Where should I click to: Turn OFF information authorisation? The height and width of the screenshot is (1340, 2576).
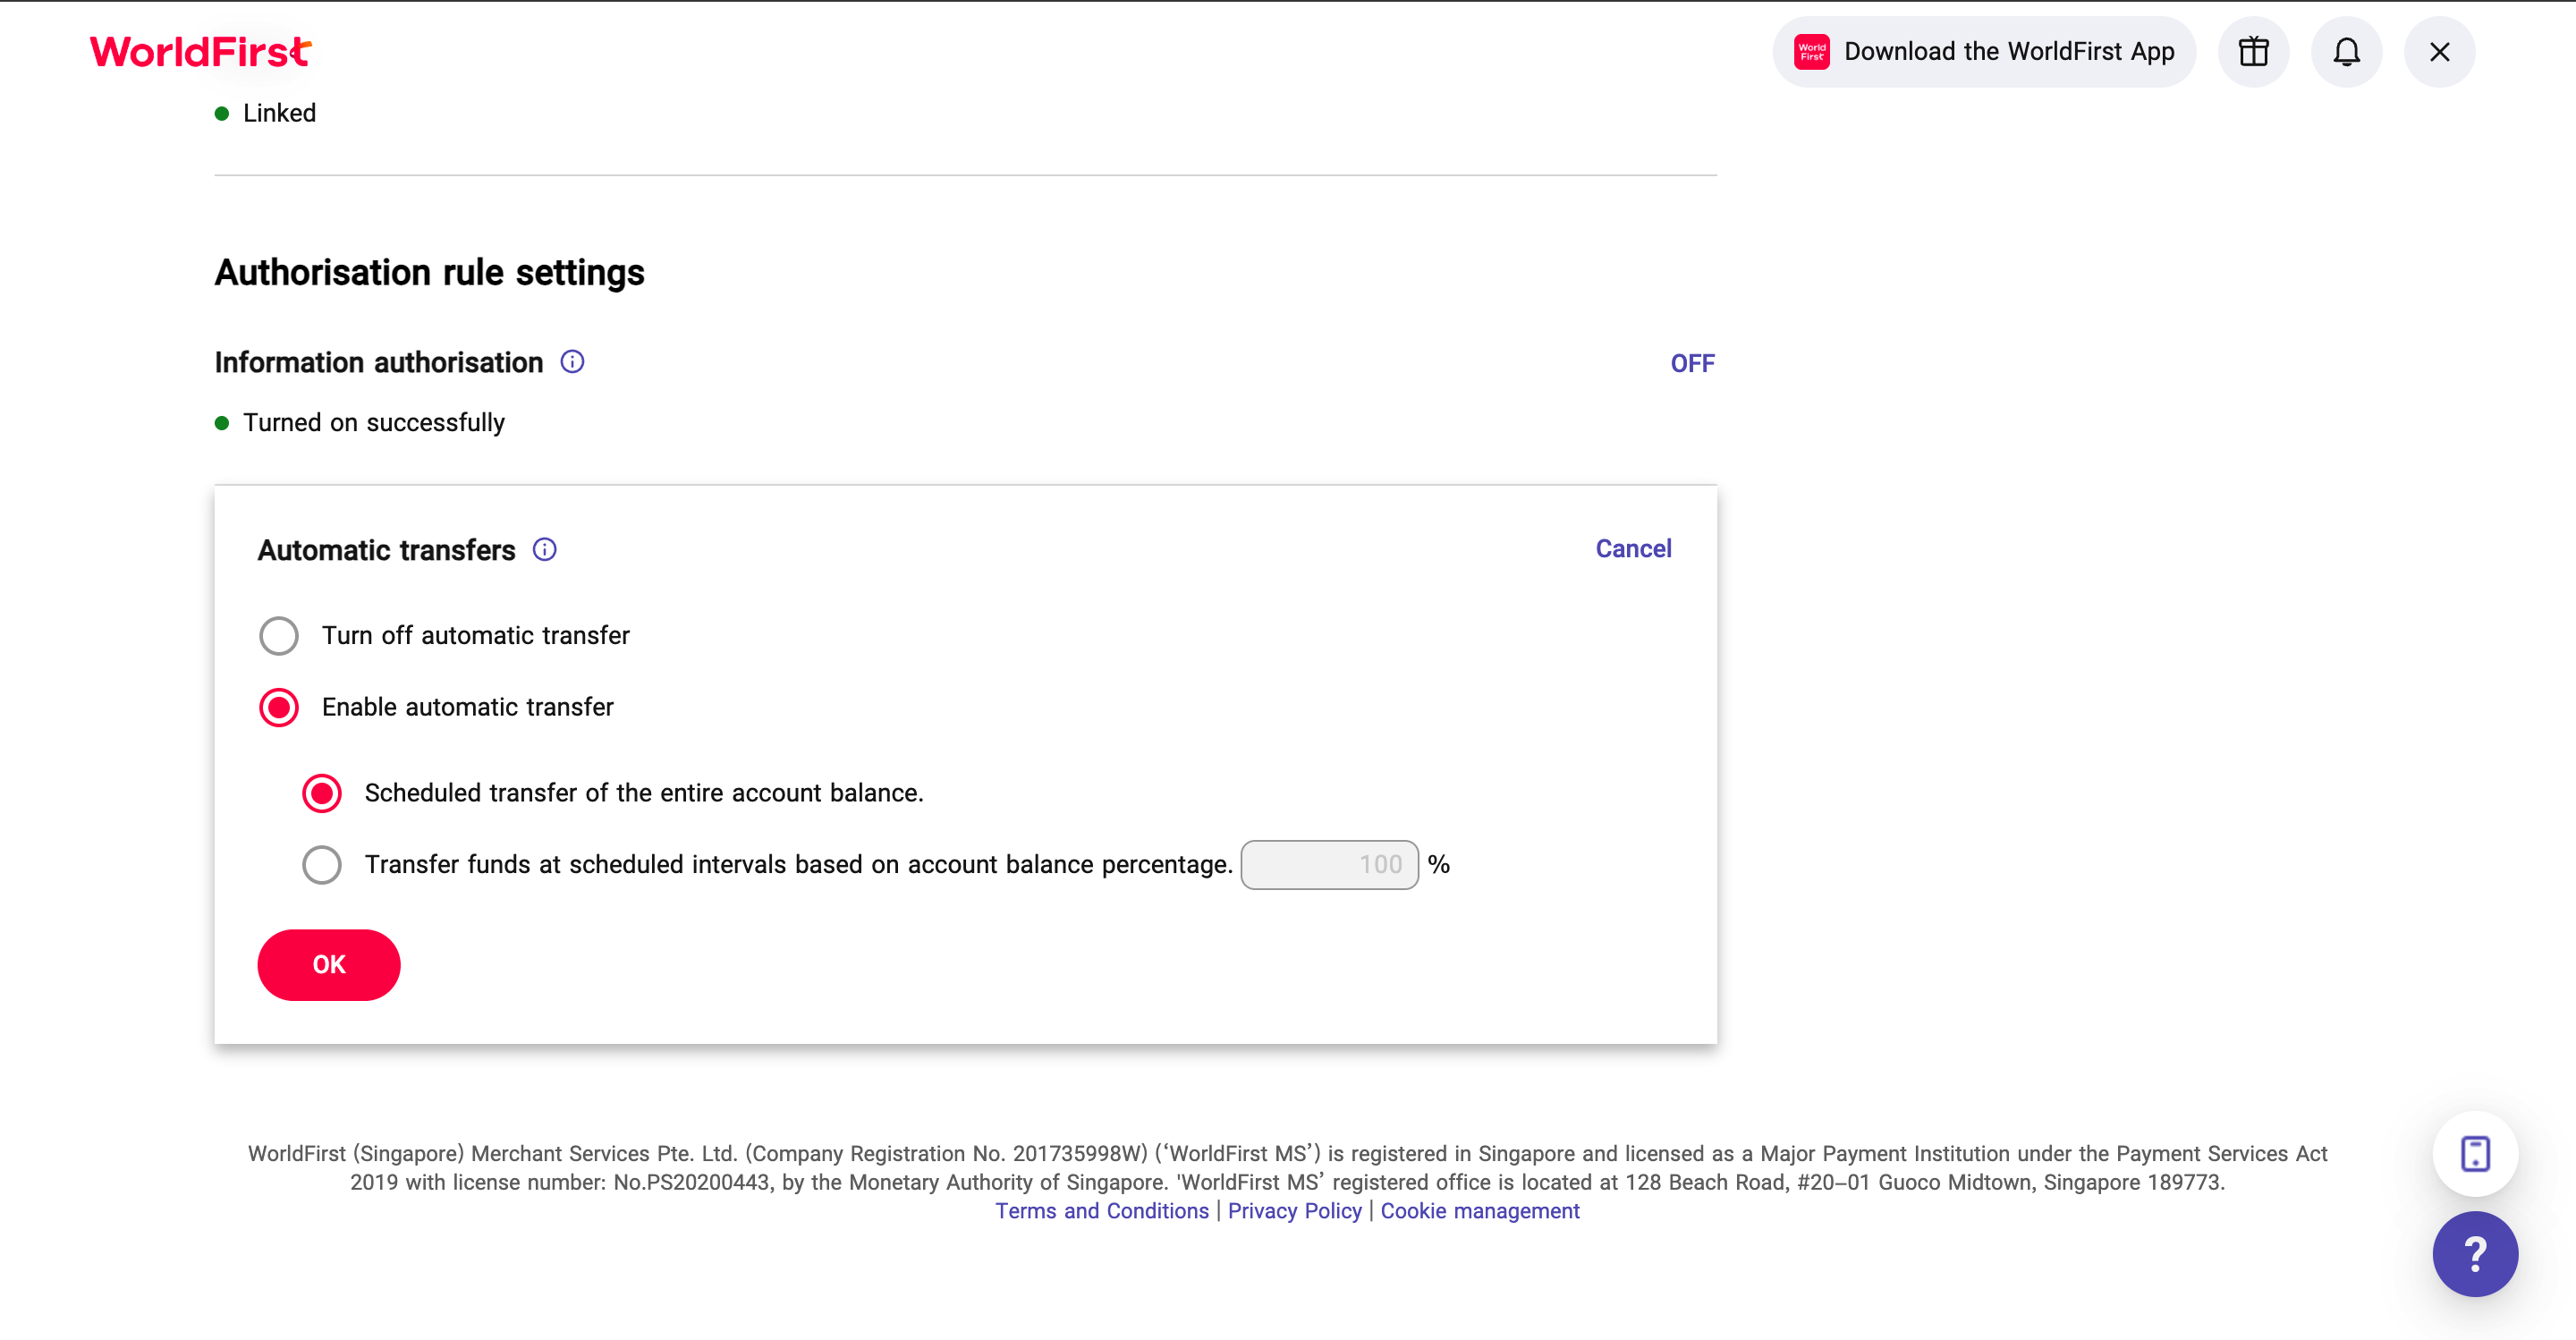pos(1691,364)
